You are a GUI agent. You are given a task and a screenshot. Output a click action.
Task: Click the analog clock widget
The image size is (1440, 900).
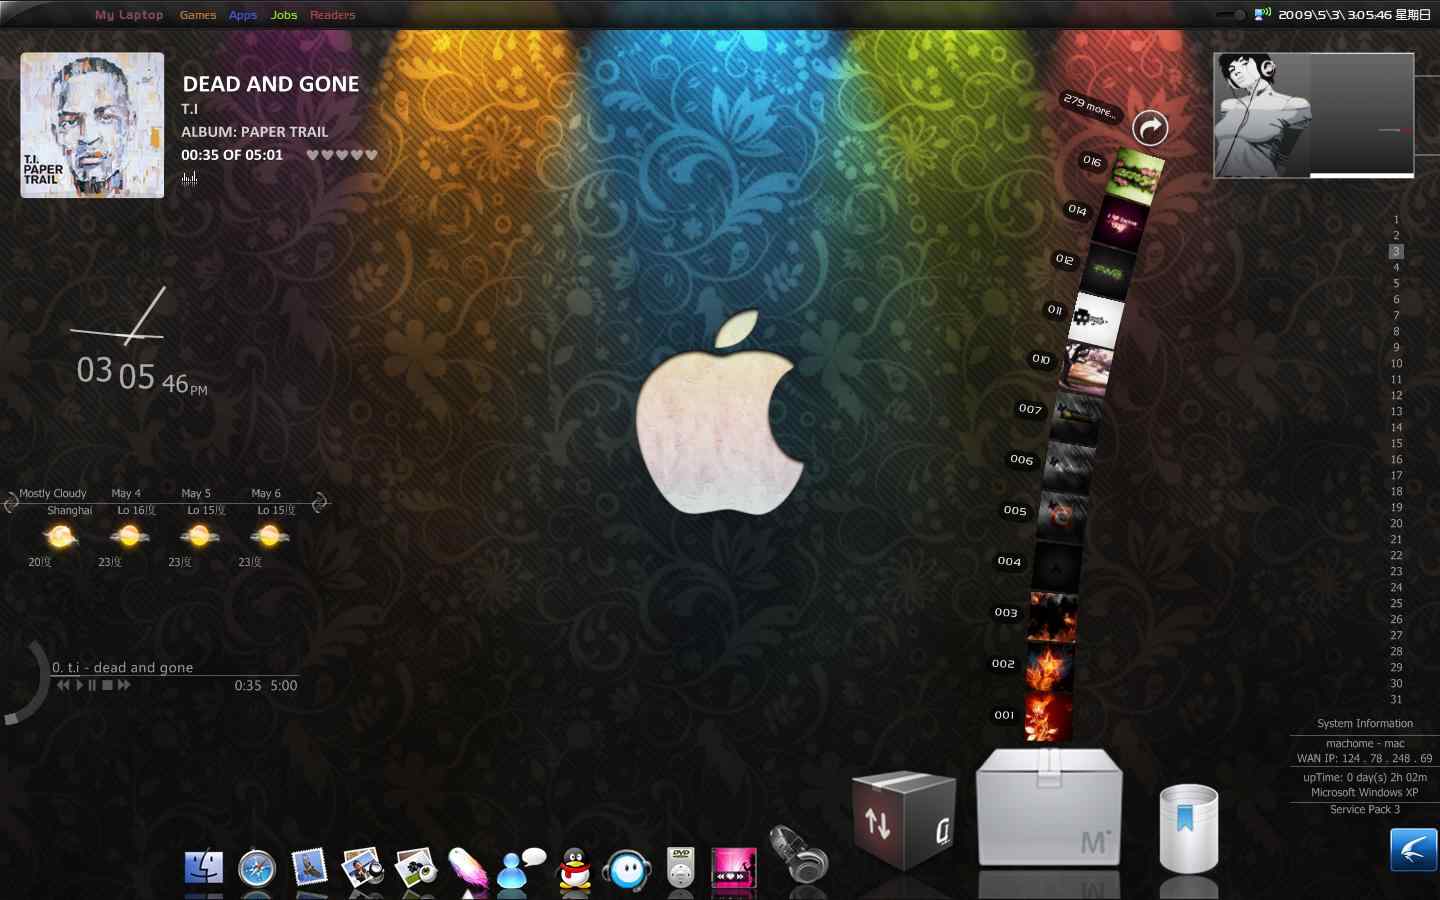tap(117, 316)
